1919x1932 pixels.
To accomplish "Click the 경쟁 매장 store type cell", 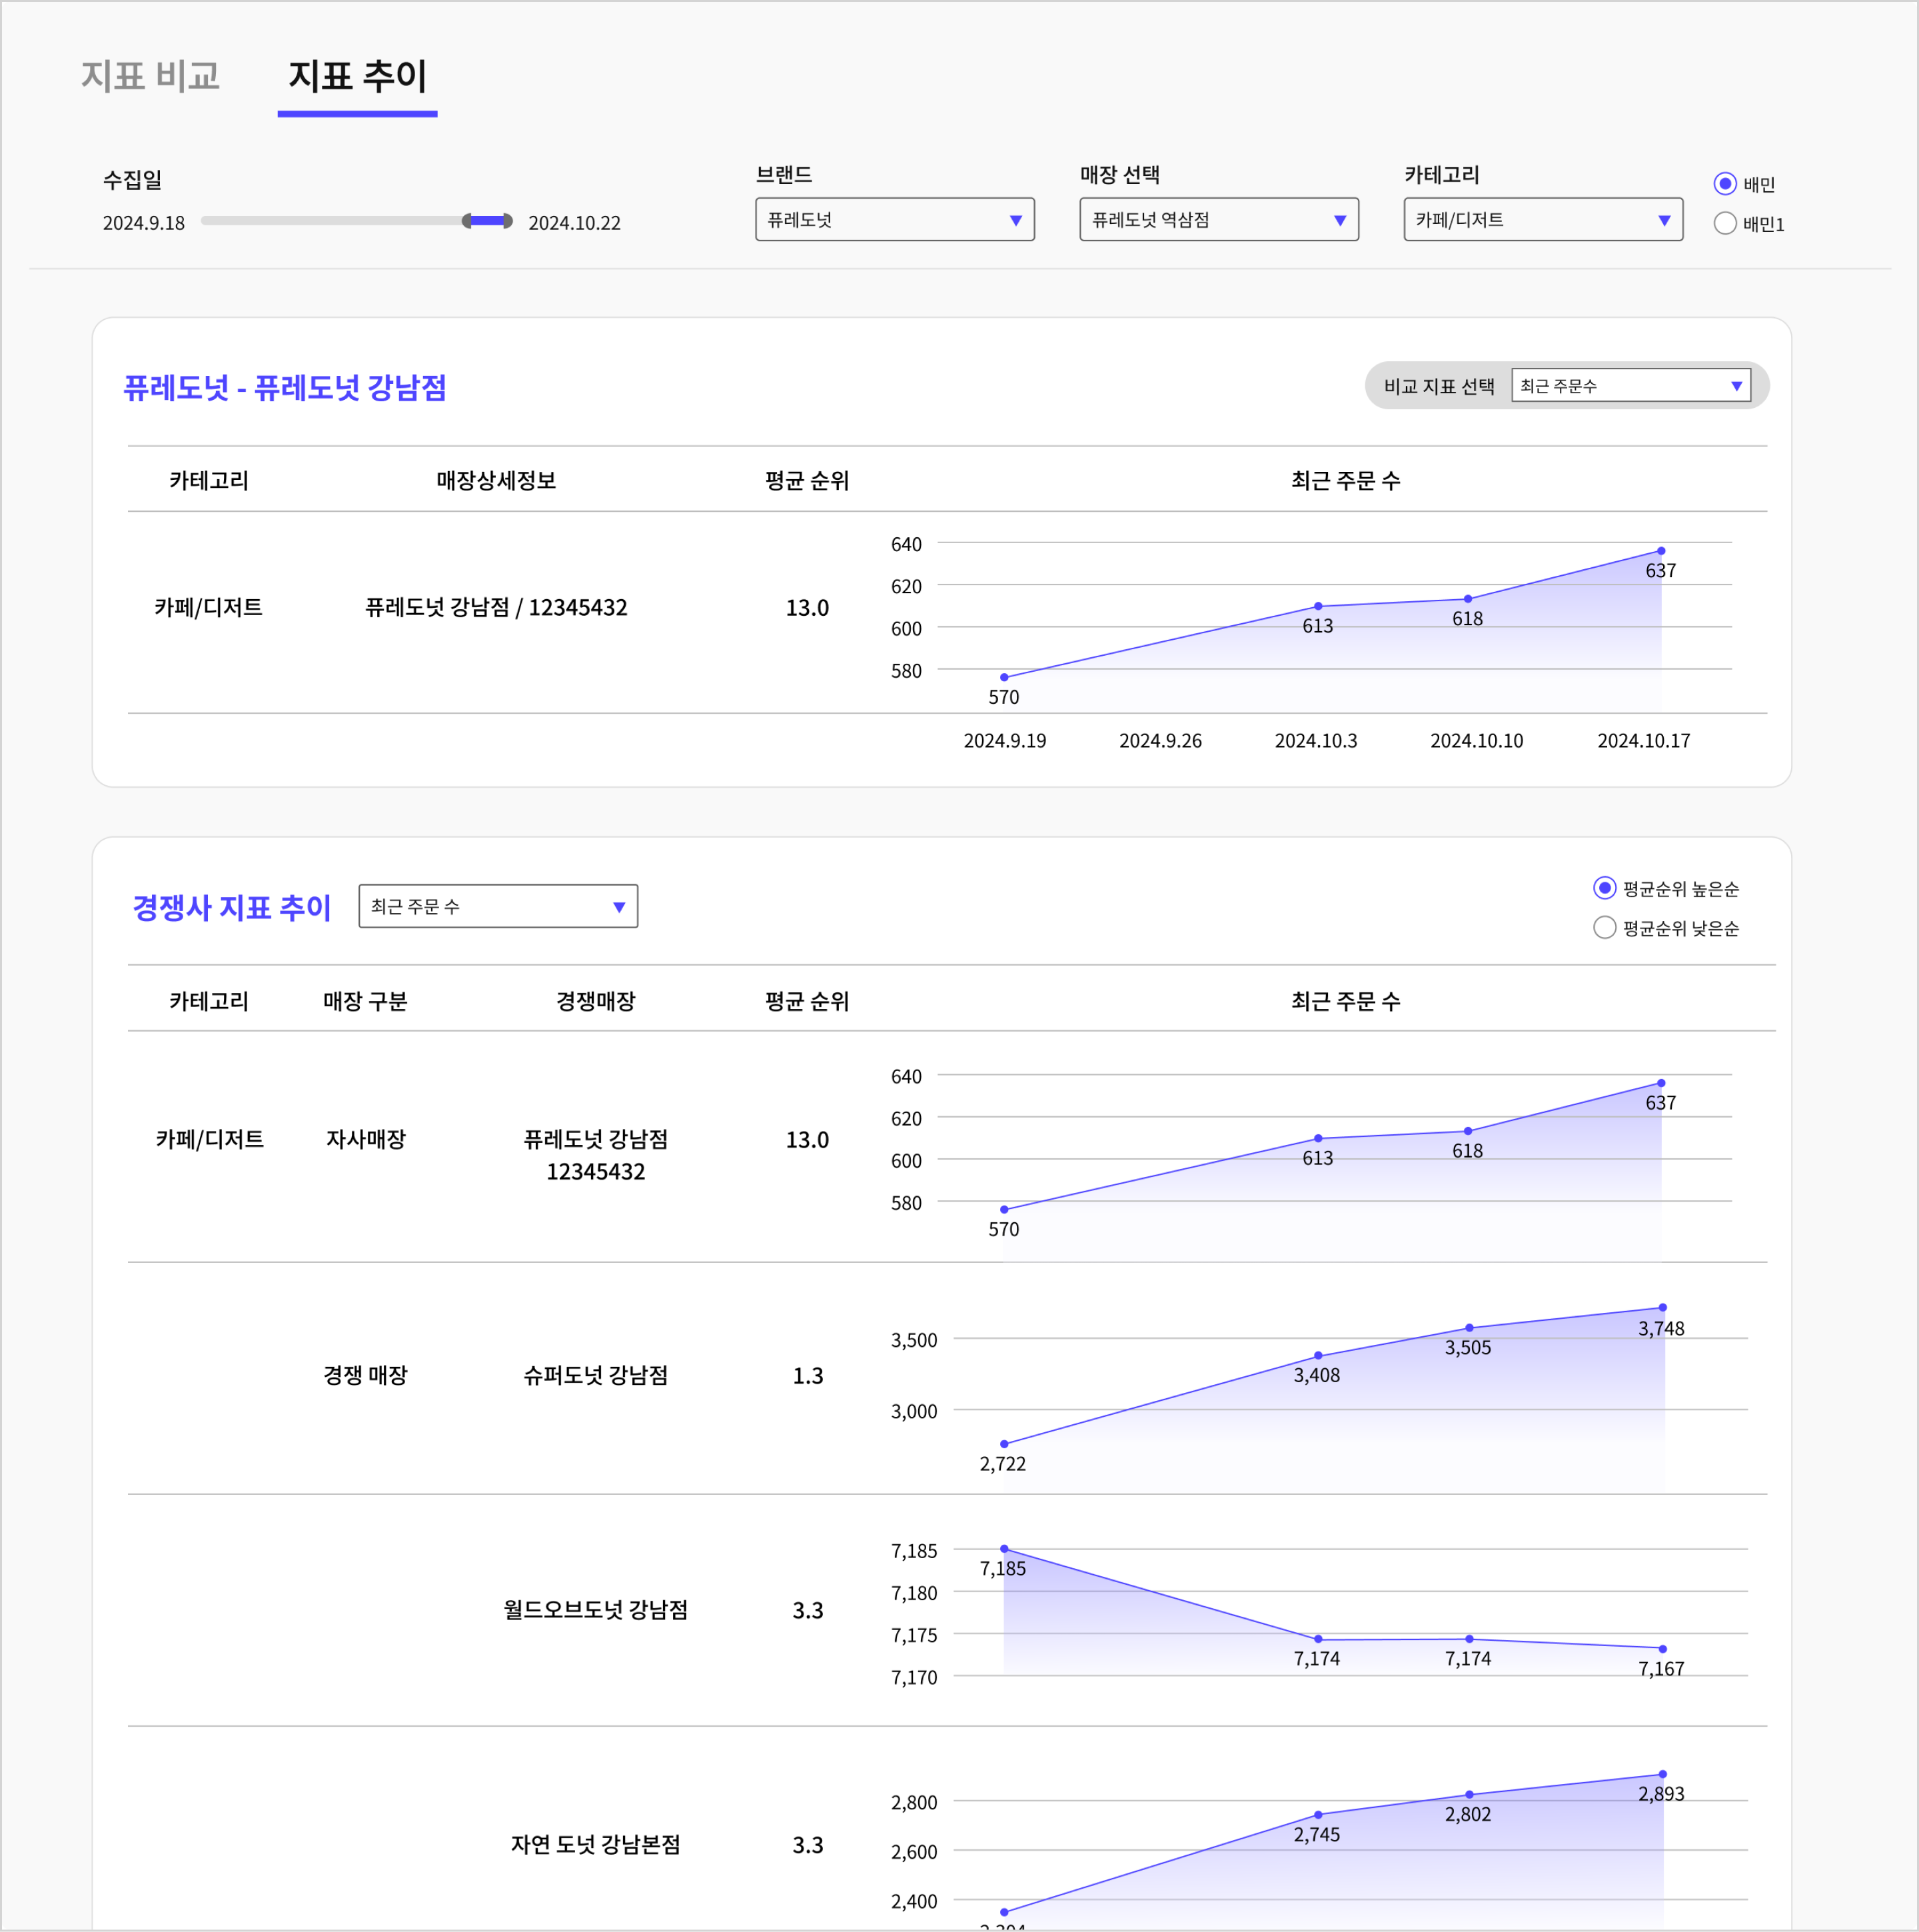I will click(365, 1375).
